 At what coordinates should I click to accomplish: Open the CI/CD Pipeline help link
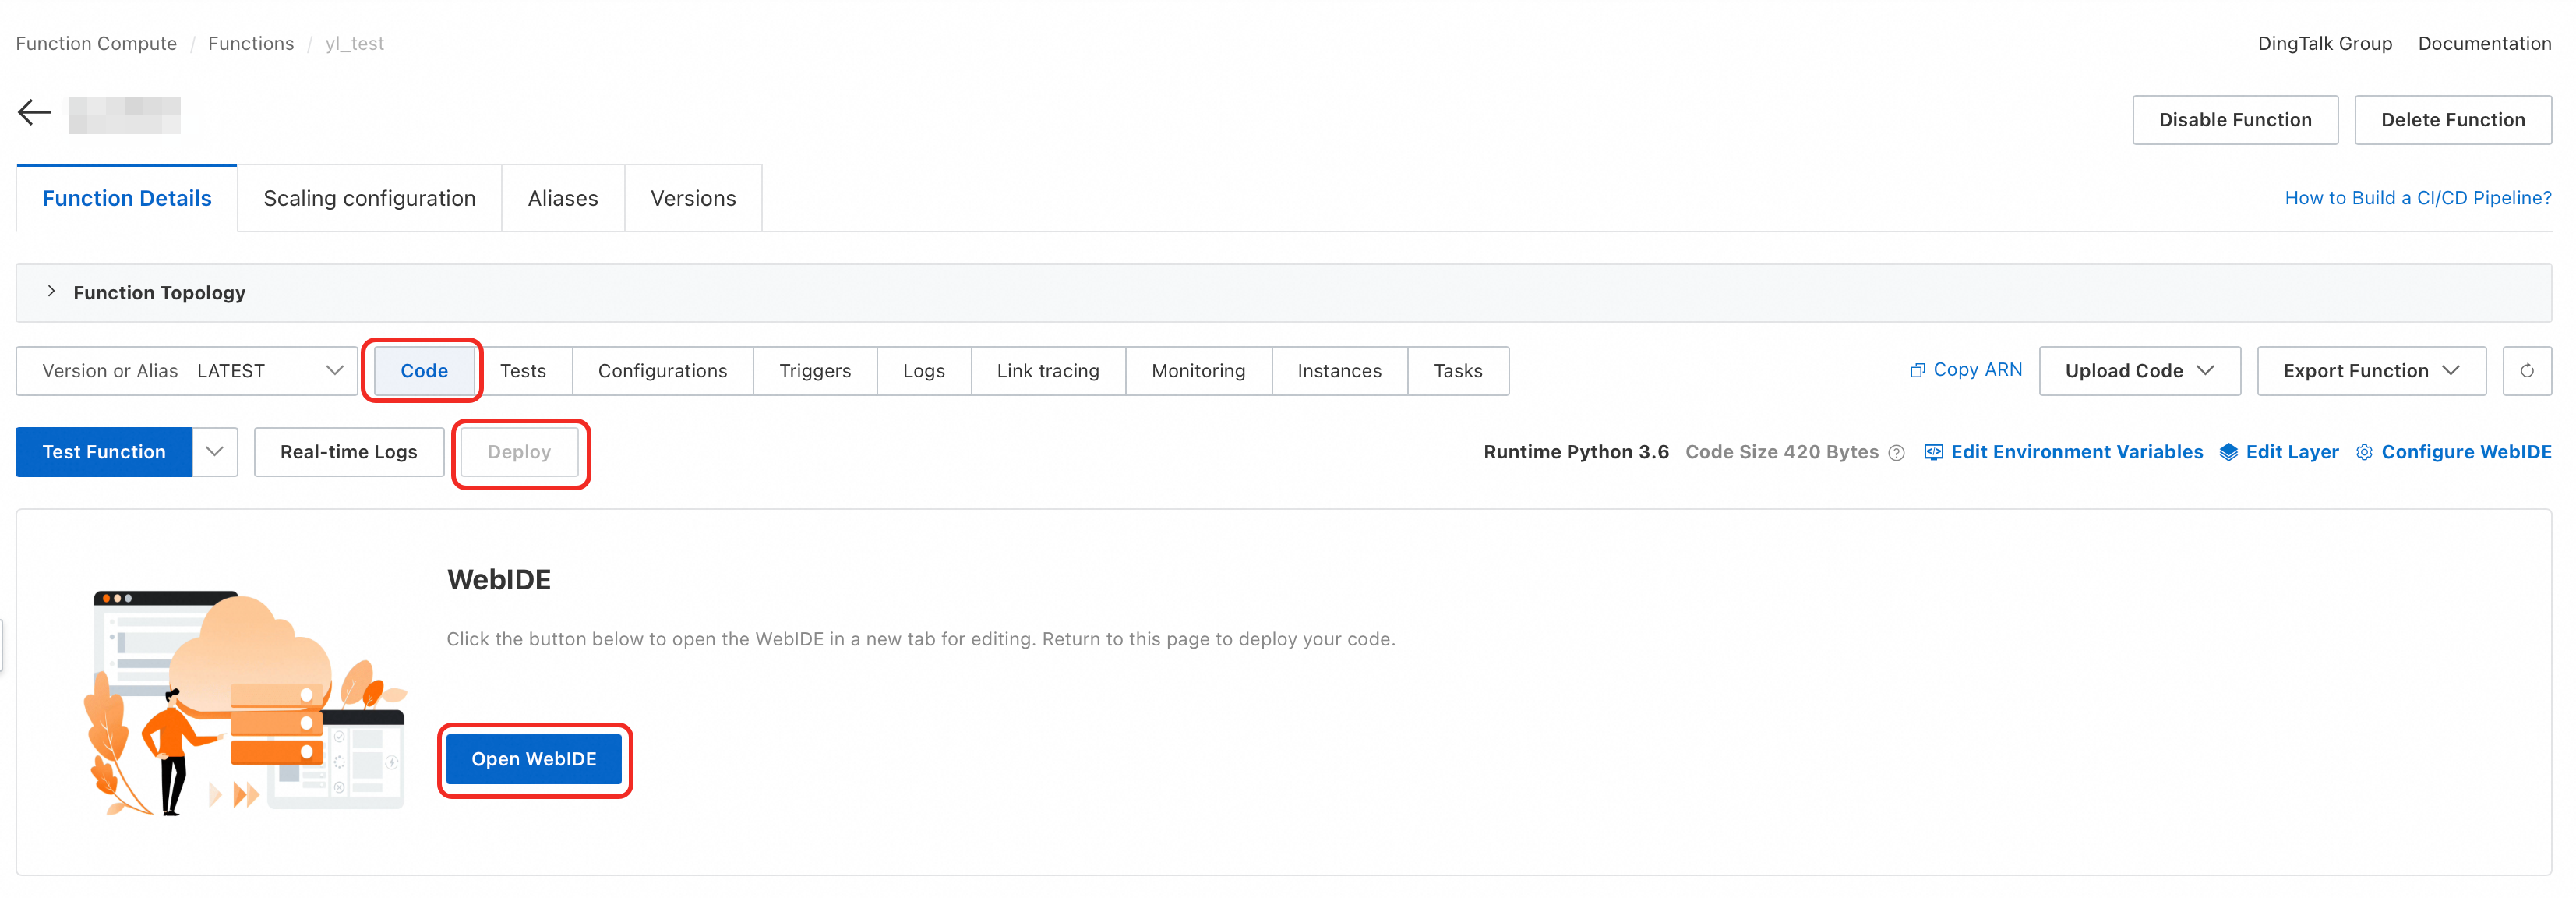[2417, 198]
